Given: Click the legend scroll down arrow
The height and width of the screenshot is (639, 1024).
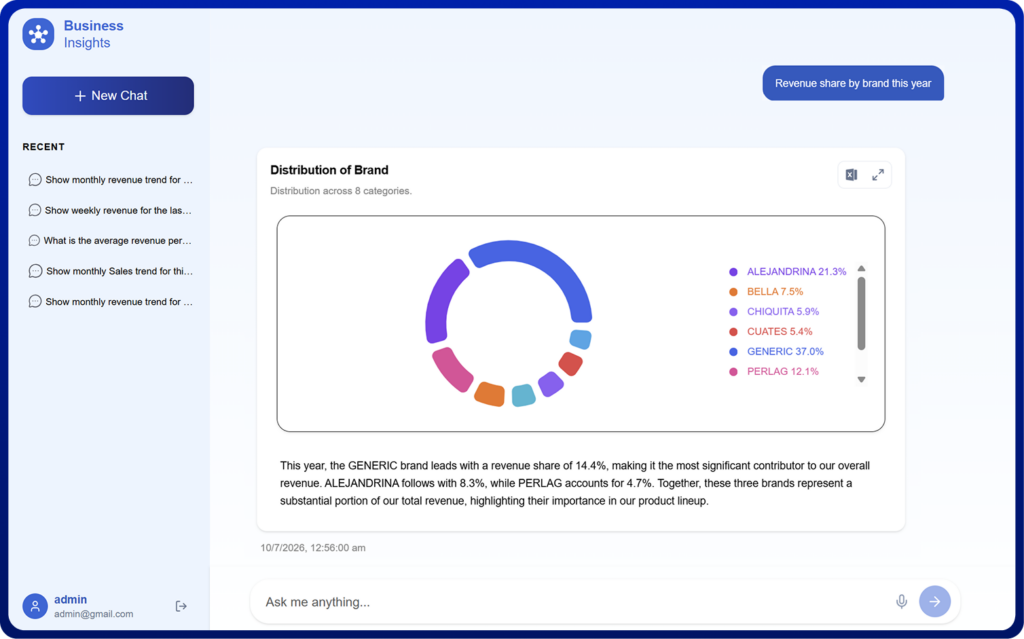Looking at the screenshot, I should (x=861, y=380).
